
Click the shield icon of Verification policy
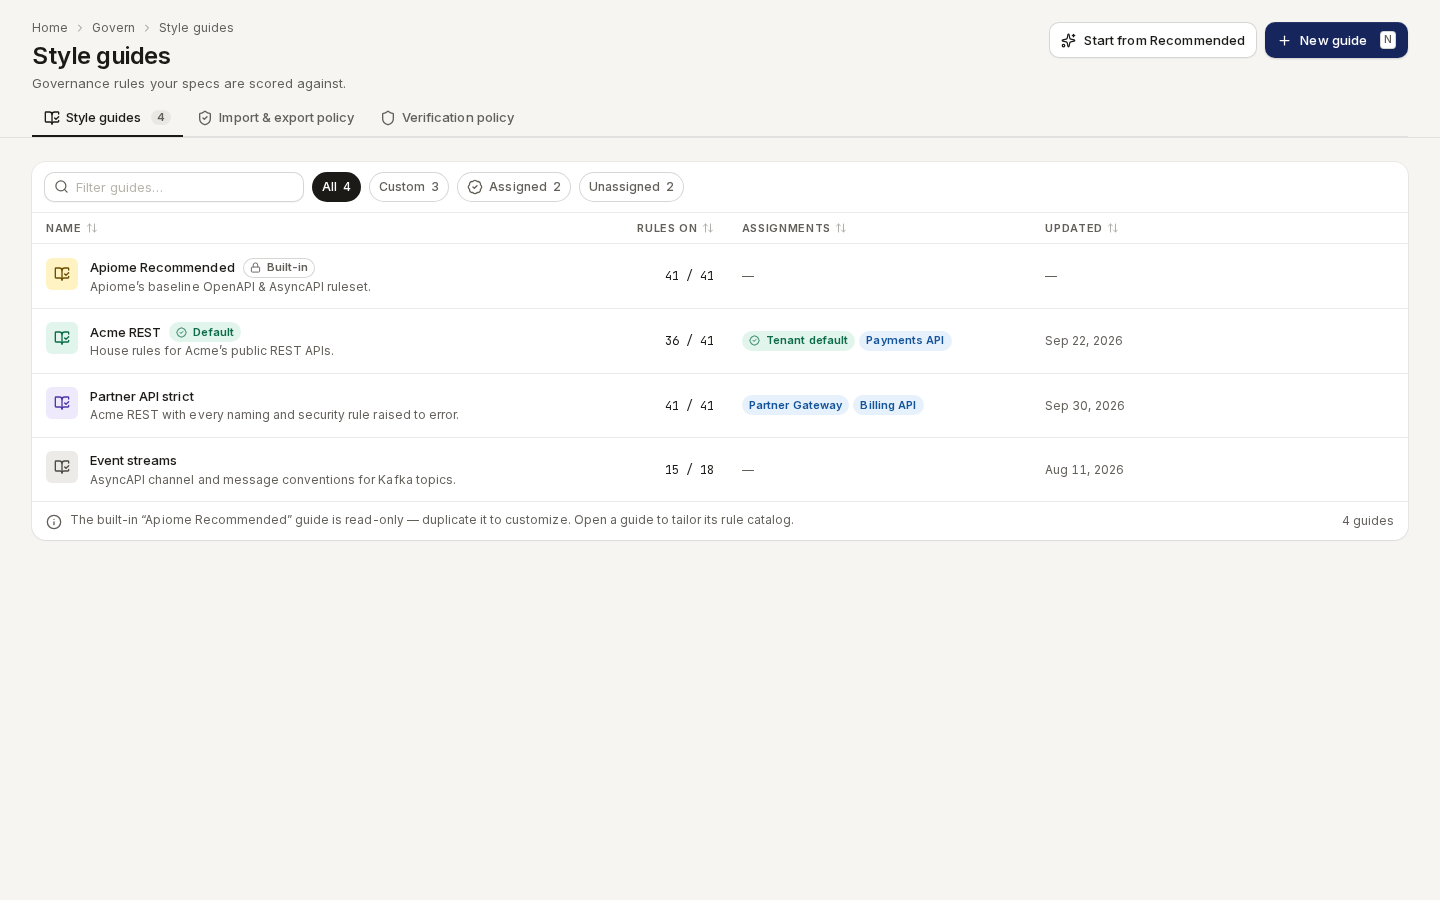(388, 118)
